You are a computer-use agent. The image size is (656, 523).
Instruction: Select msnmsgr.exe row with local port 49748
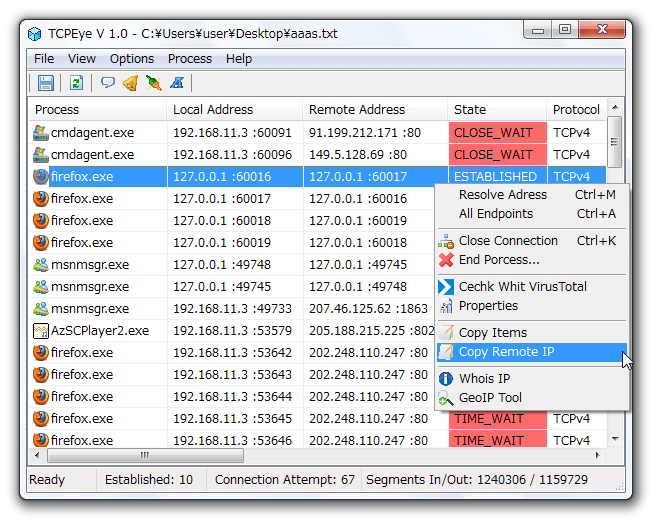point(232,265)
